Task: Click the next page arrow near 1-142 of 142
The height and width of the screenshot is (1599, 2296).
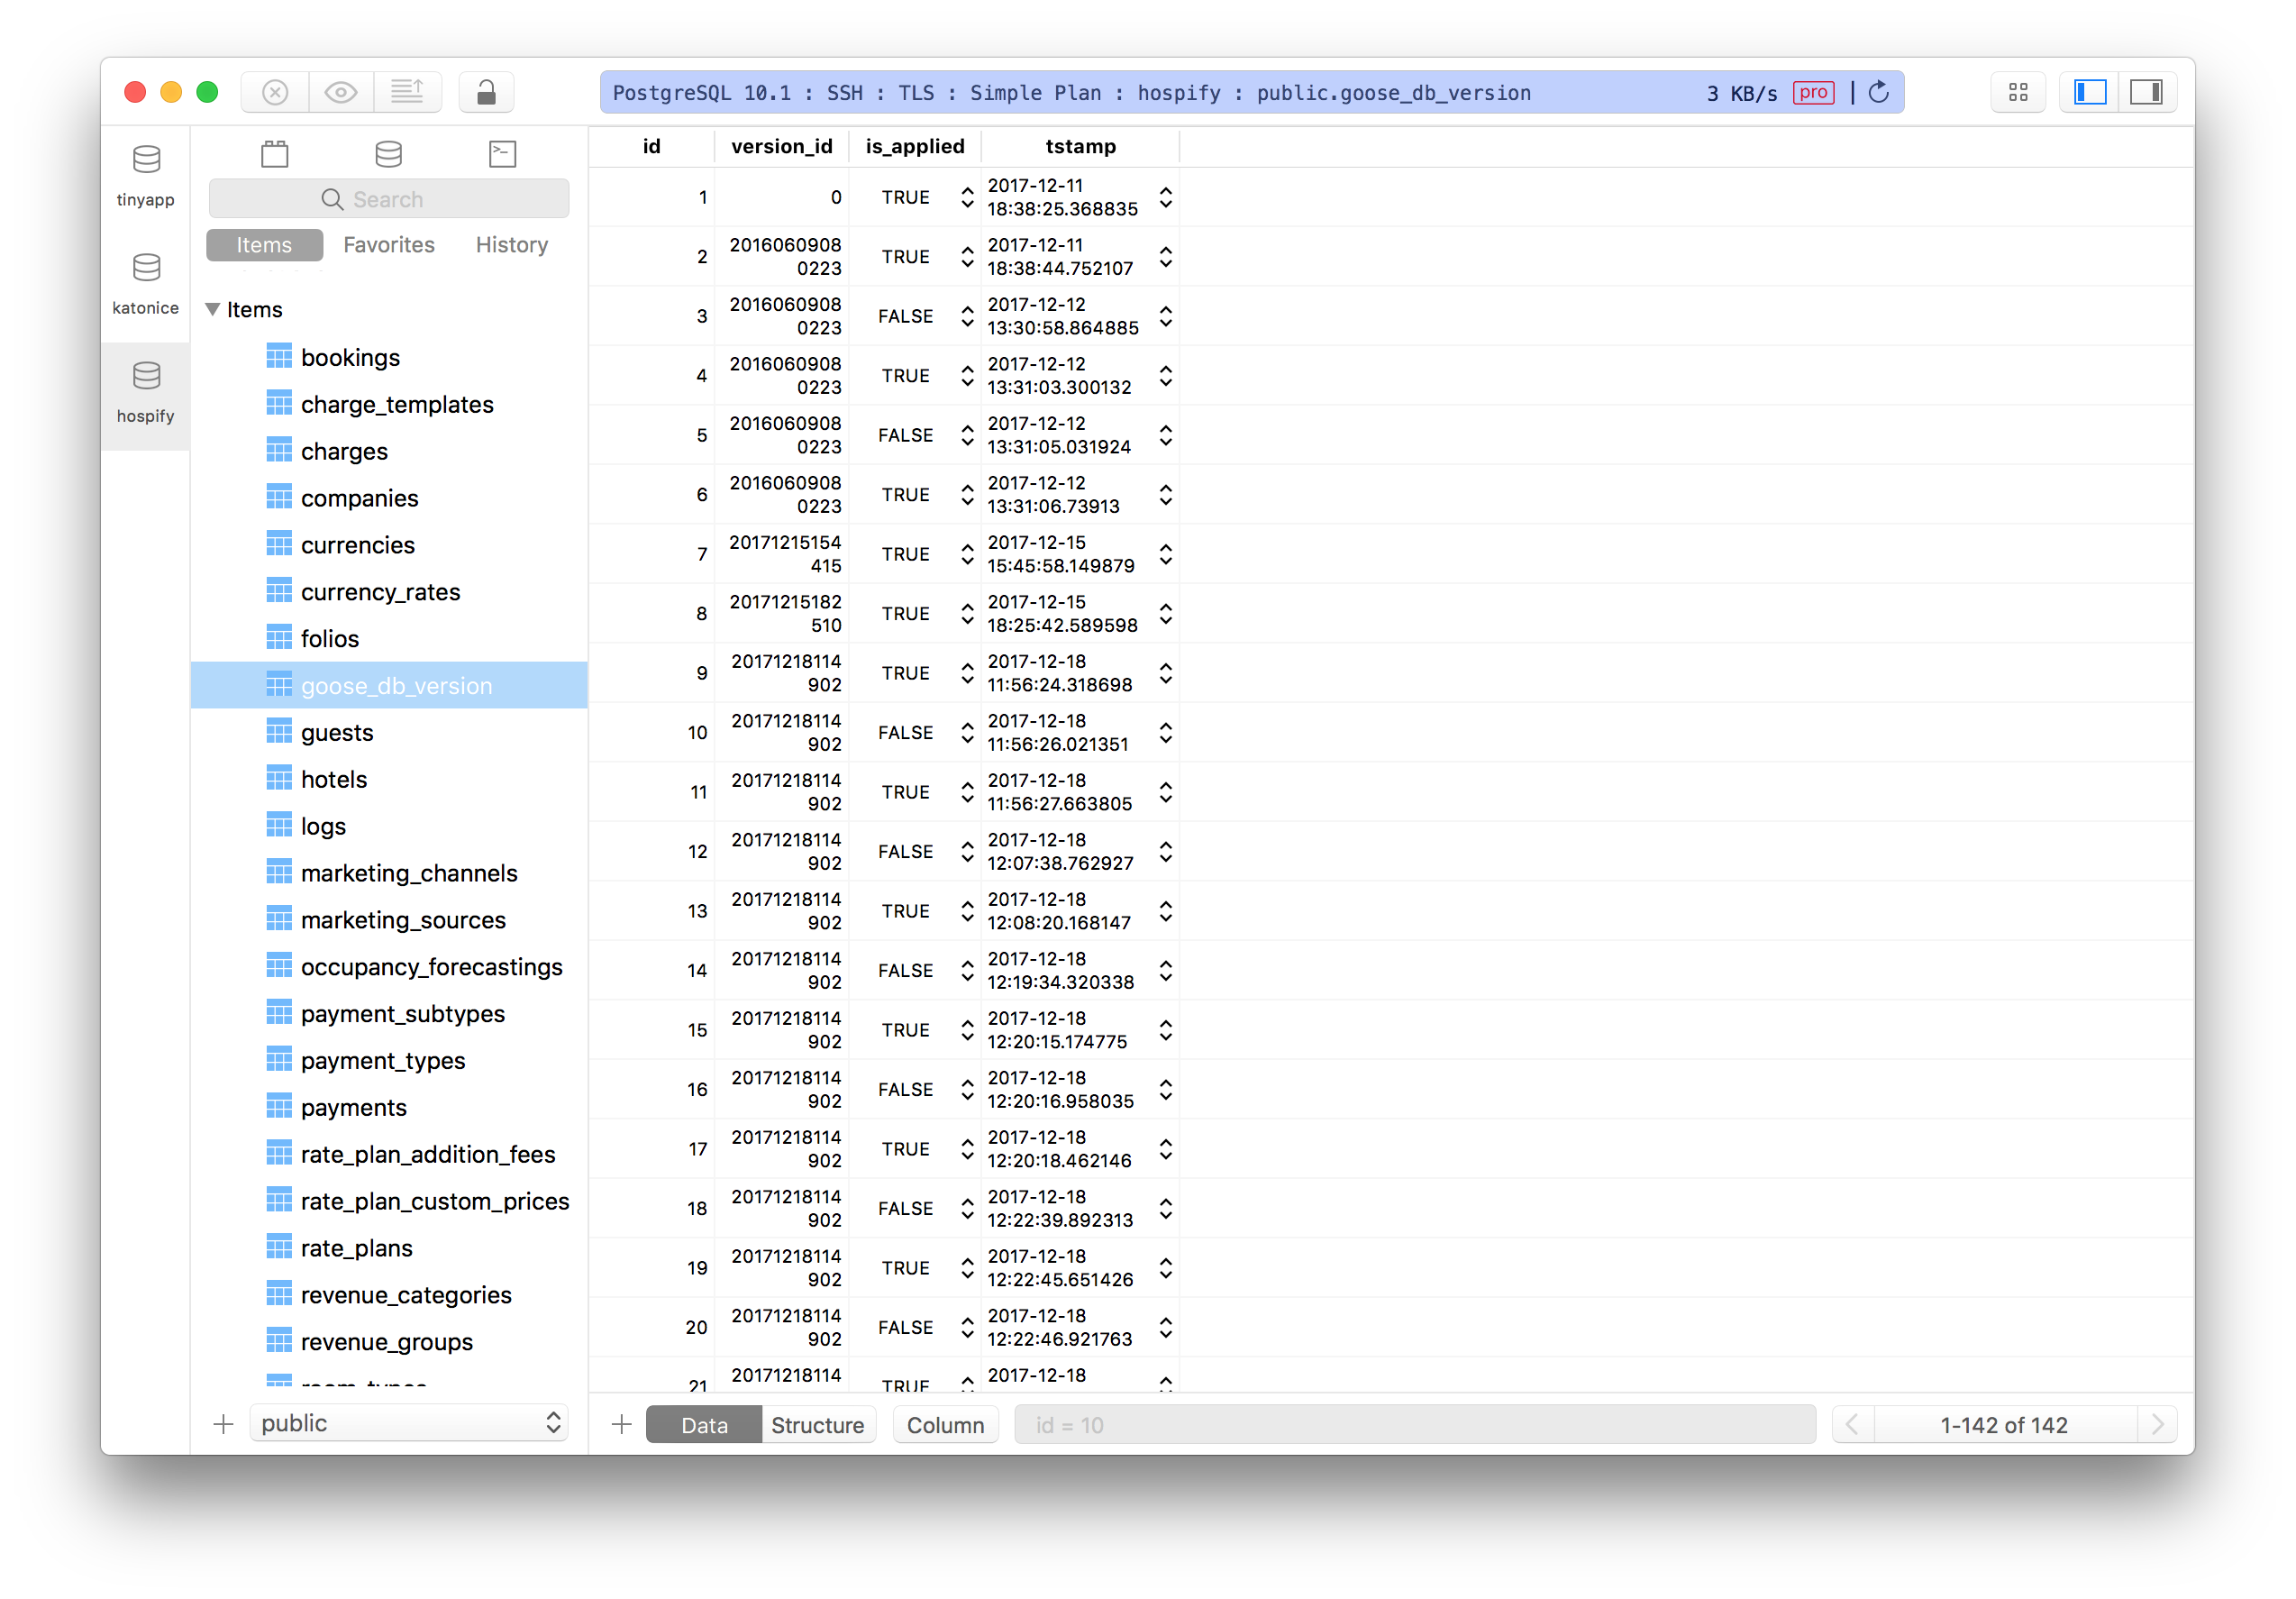Action: 2158,1424
